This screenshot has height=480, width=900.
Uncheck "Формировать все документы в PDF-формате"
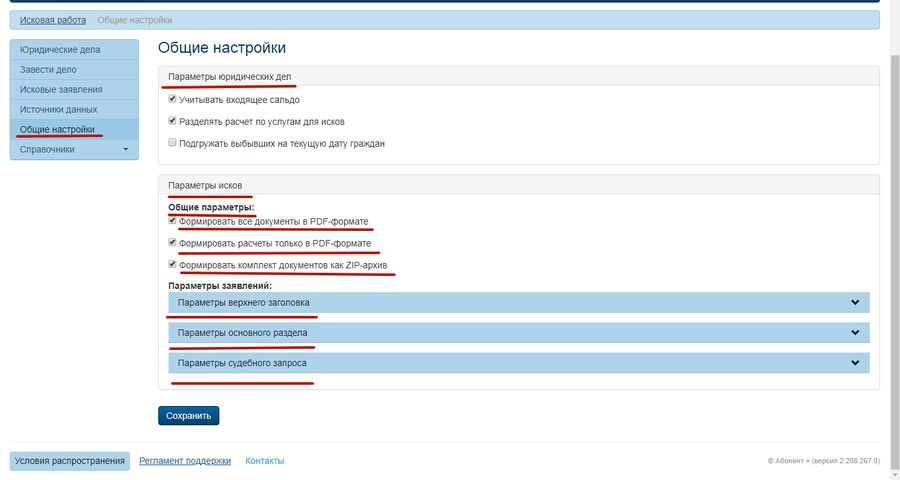click(172, 220)
